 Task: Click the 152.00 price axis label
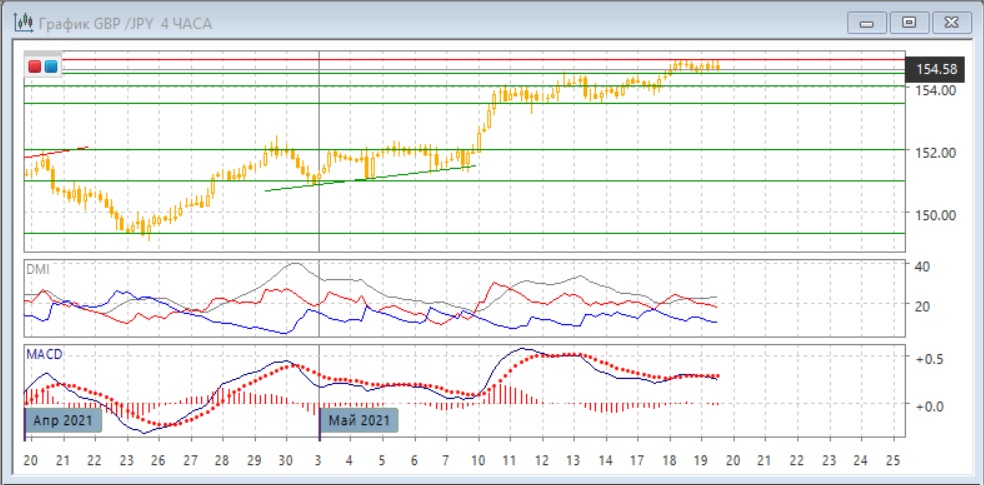pos(938,152)
